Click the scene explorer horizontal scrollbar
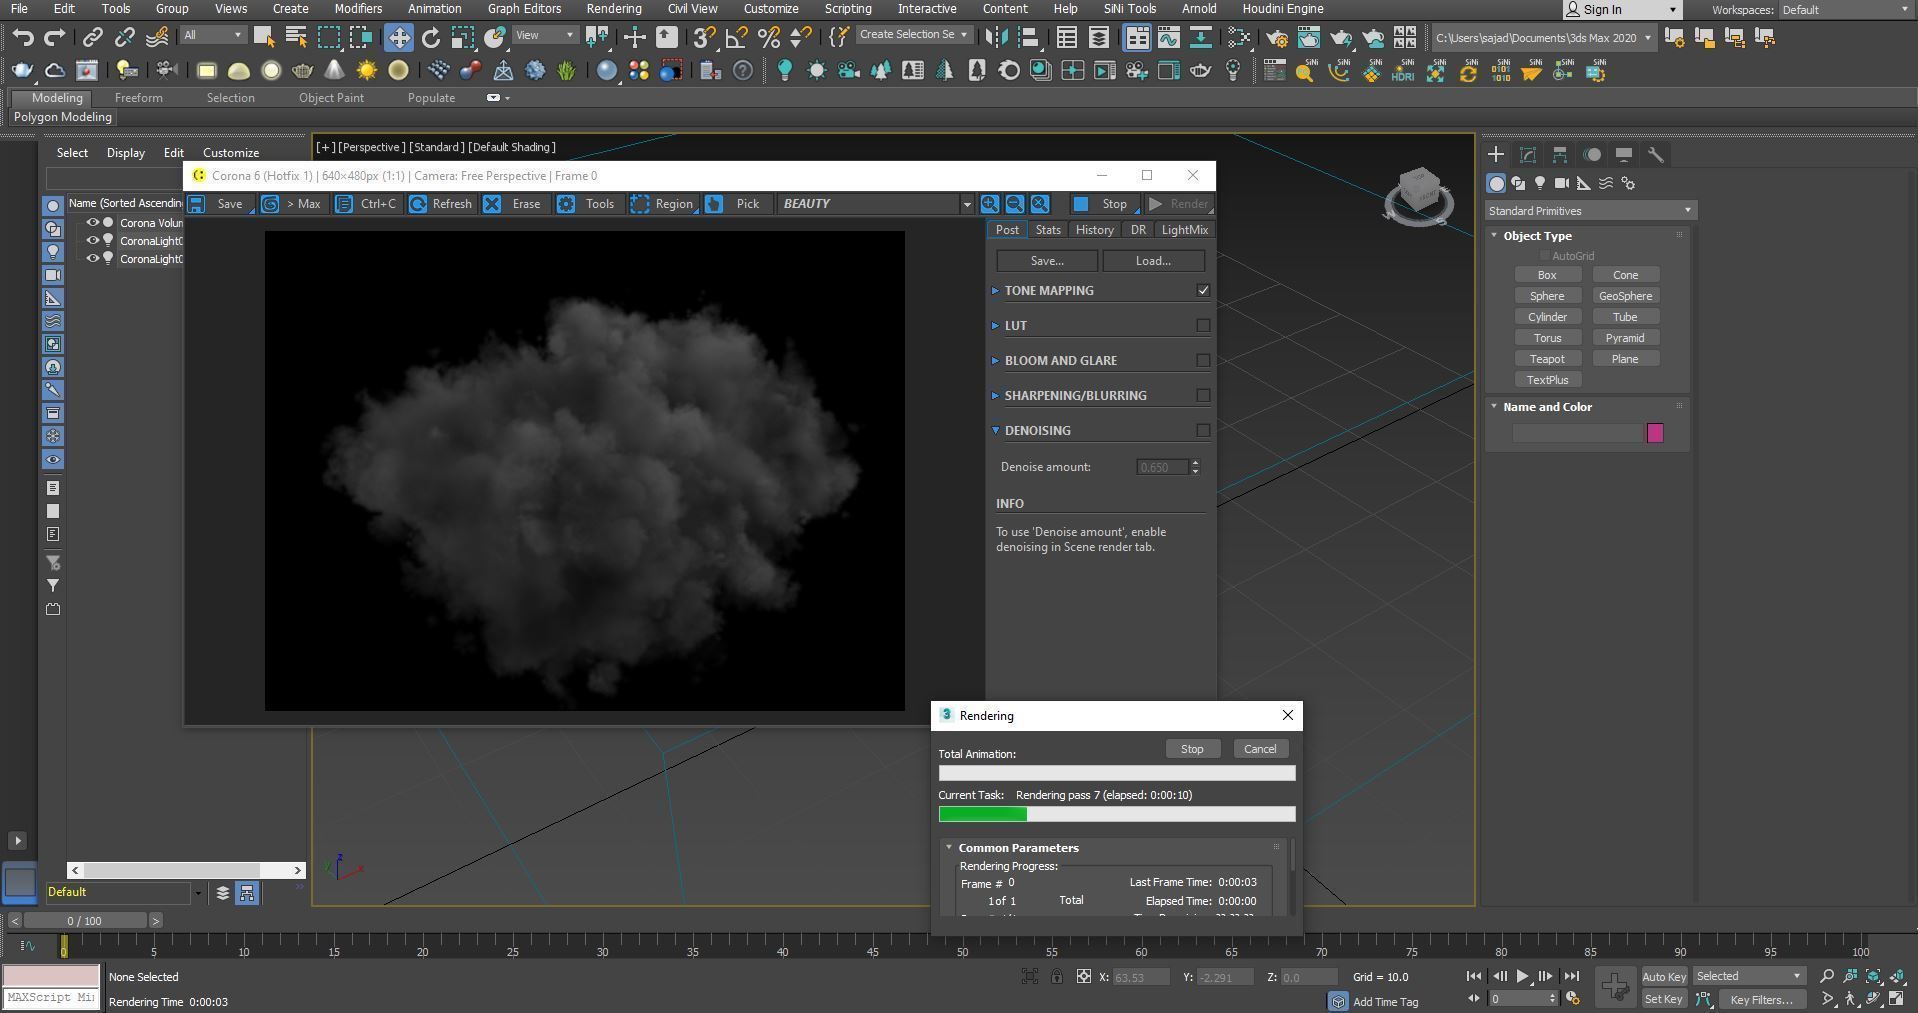 coord(186,870)
